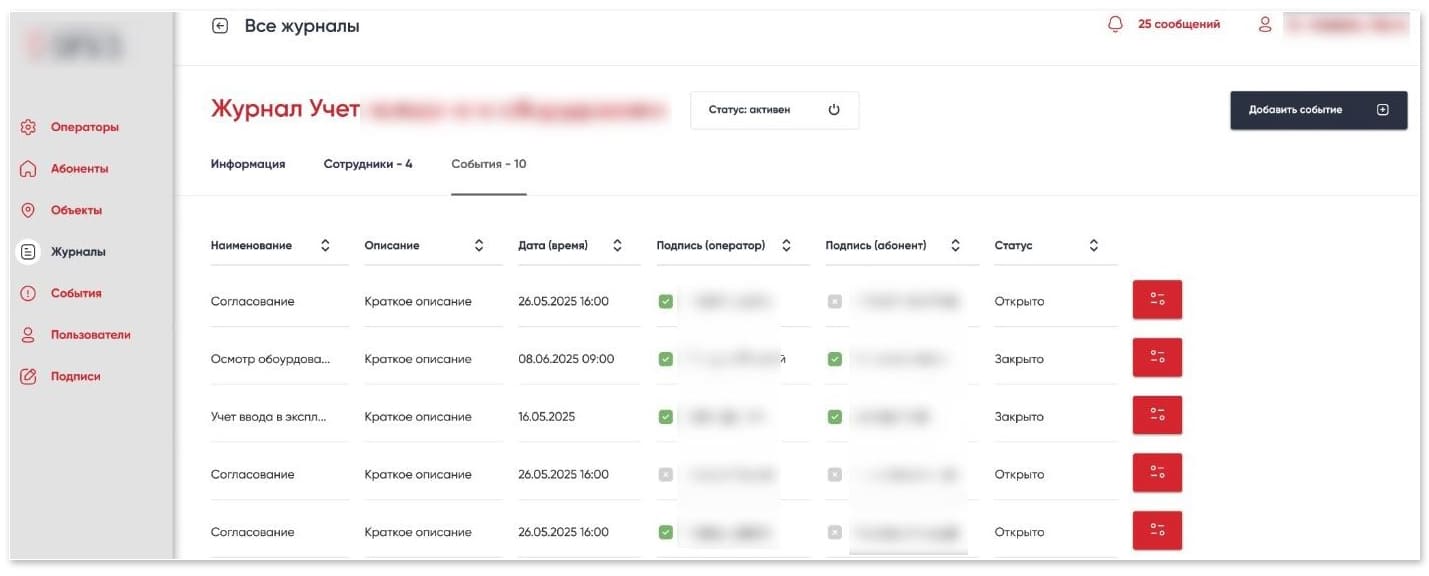Sort table by Статус column arrows

point(1094,245)
